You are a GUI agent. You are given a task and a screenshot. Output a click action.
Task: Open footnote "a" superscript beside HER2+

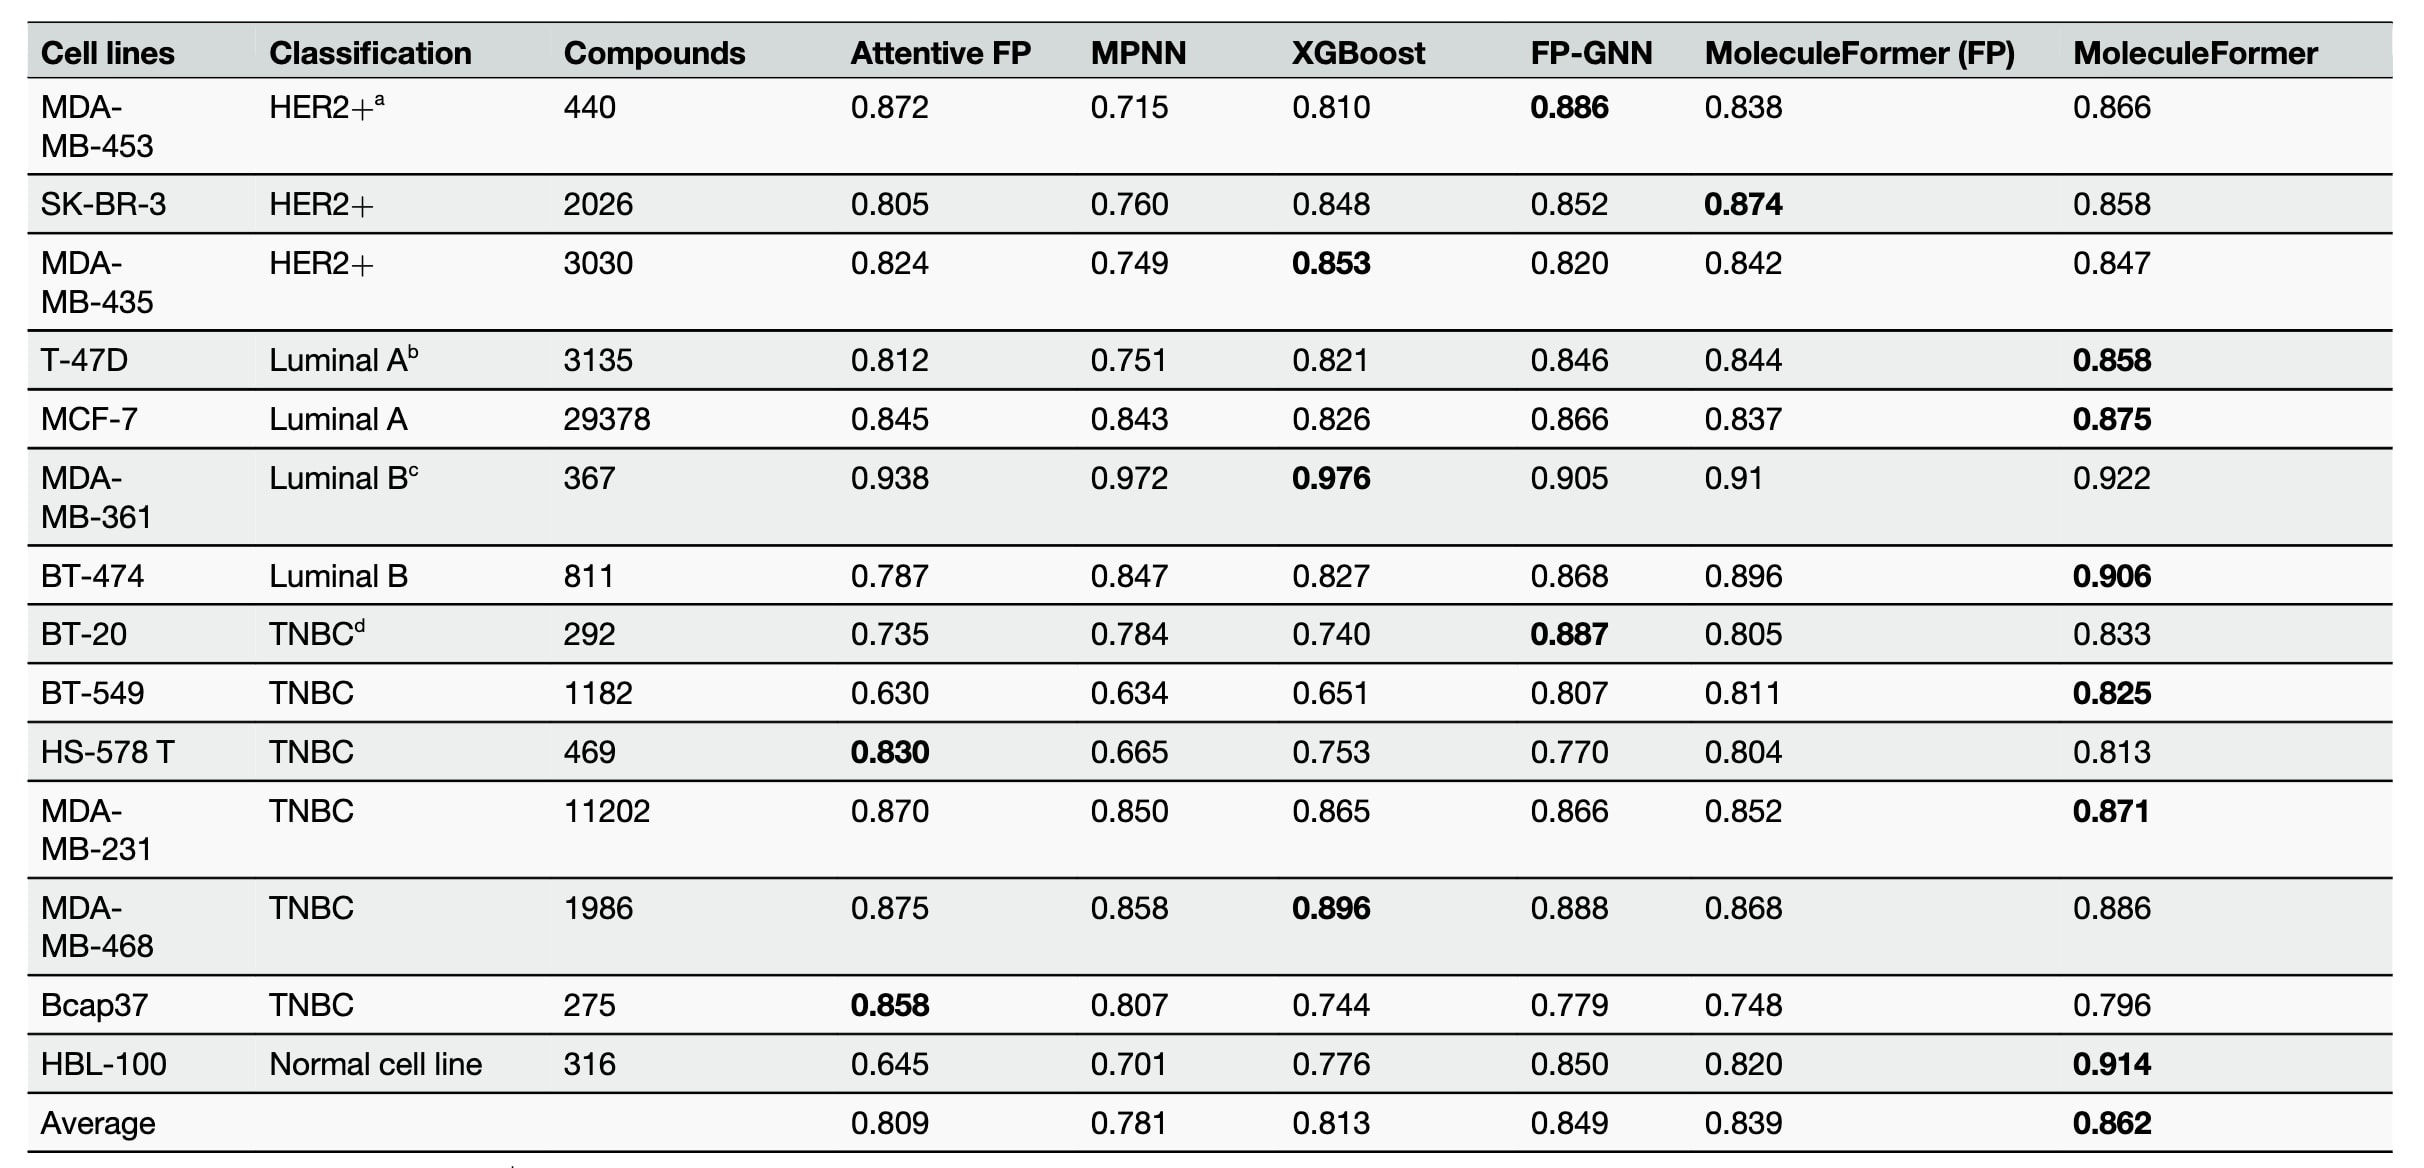point(379,98)
